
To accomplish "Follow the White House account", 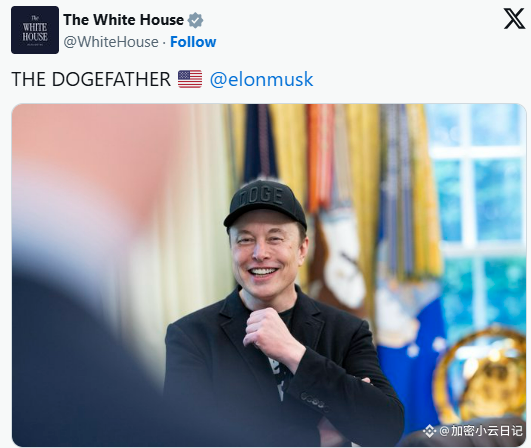I will [193, 42].
